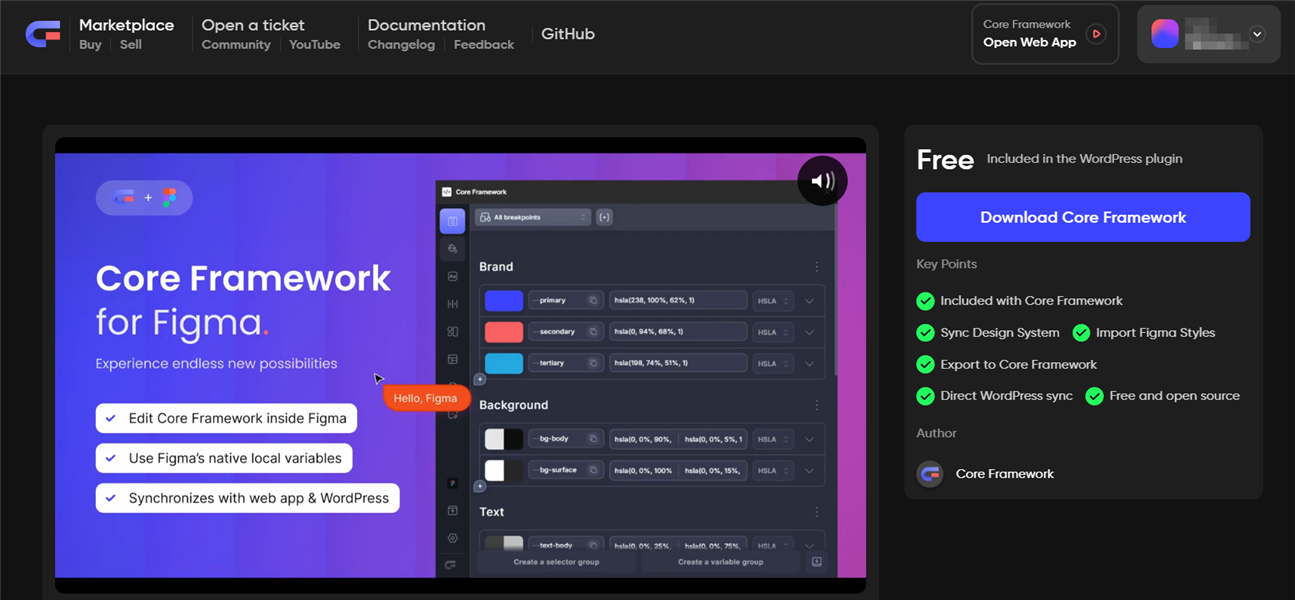Click the green check beside Included with Core Framework
The height and width of the screenshot is (600, 1295).
coord(925,301)
